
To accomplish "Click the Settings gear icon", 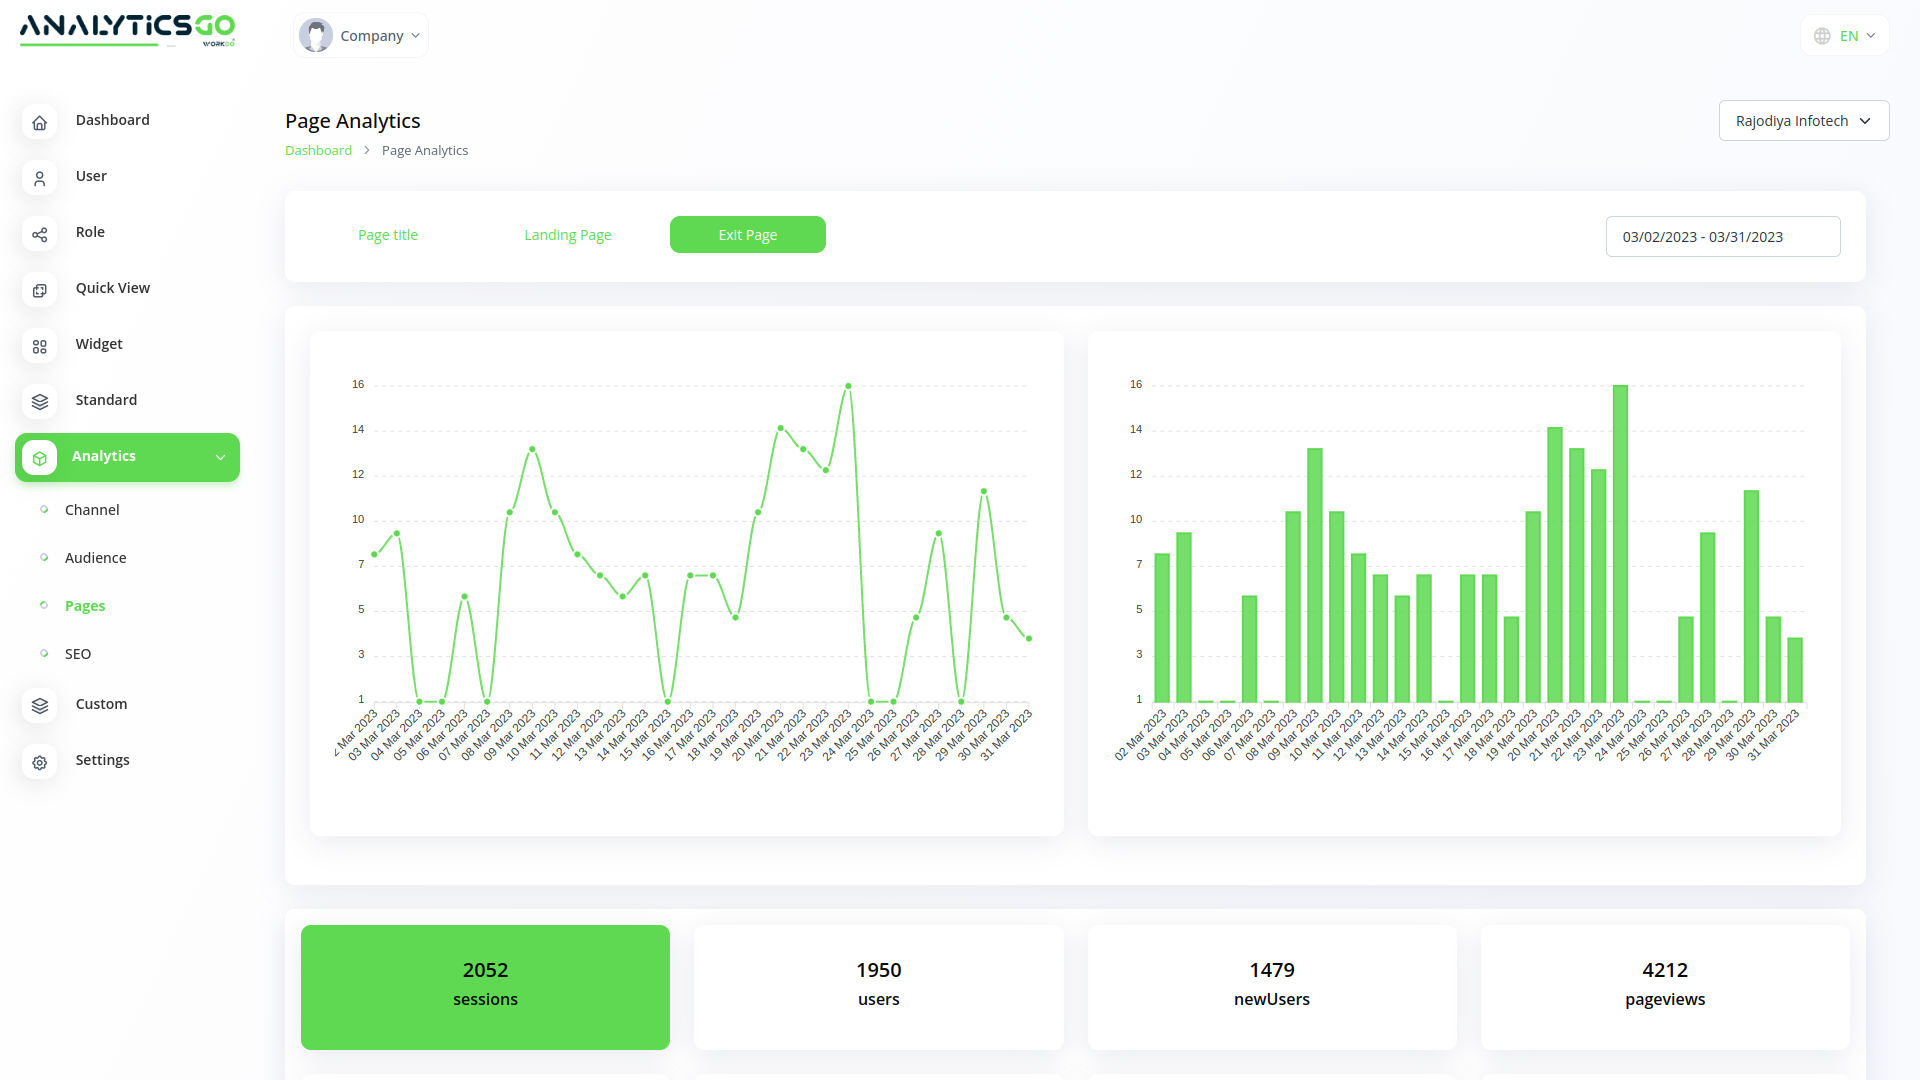I will coord(39,762).
